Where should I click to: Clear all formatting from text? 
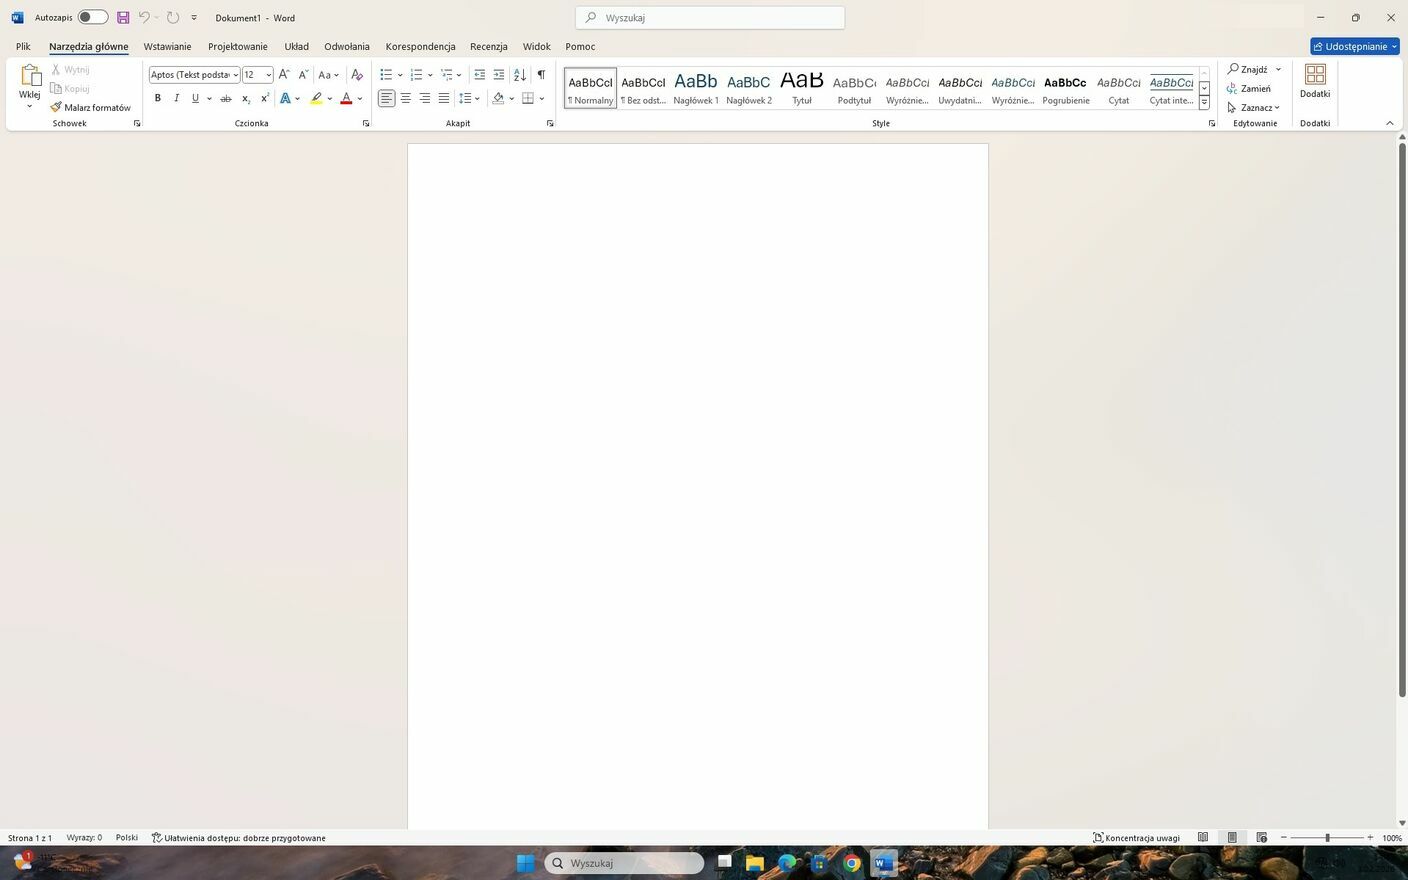pyautogui.click(x=357, y=75)
